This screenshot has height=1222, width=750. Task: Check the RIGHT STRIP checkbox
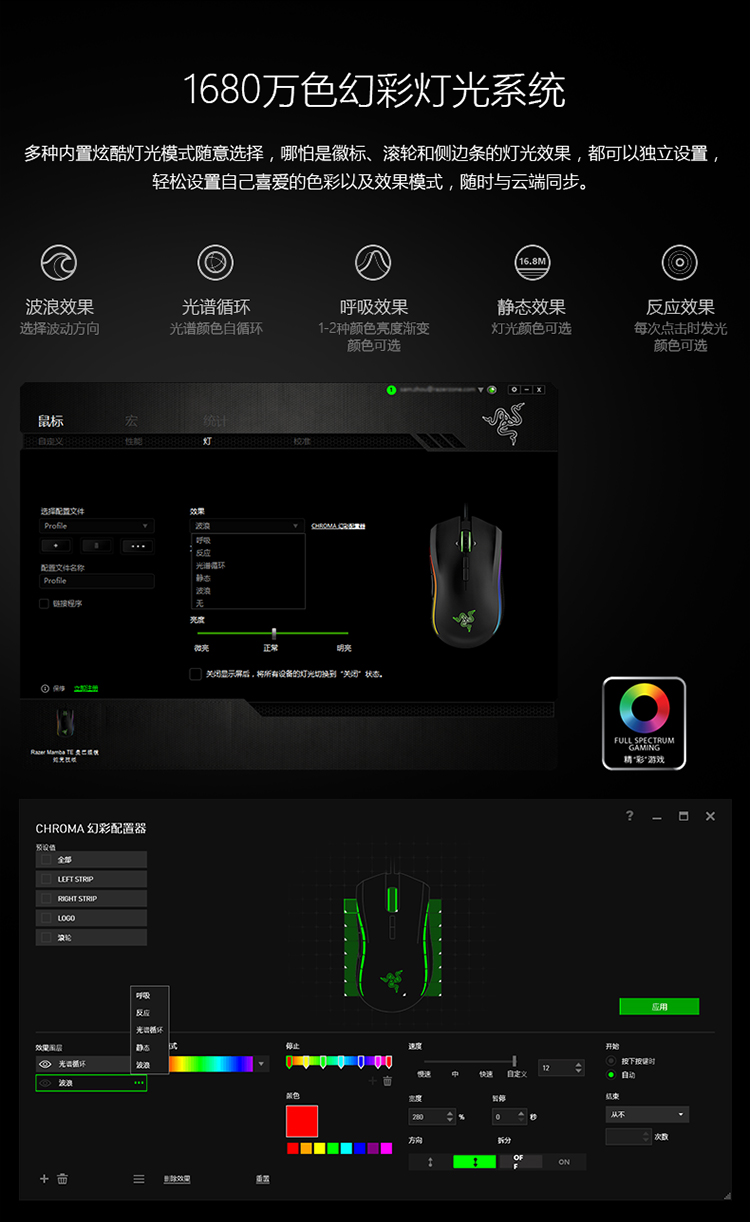(46, 898)
